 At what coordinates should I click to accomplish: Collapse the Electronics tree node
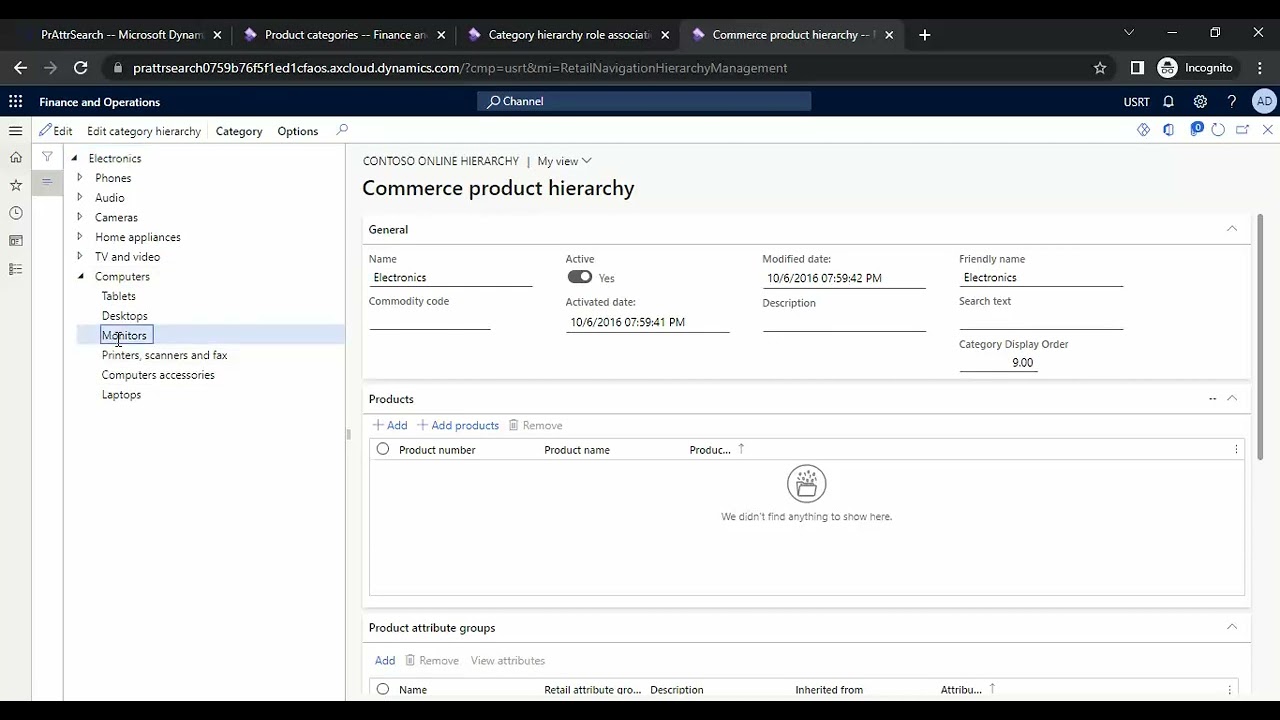point(74,158)
